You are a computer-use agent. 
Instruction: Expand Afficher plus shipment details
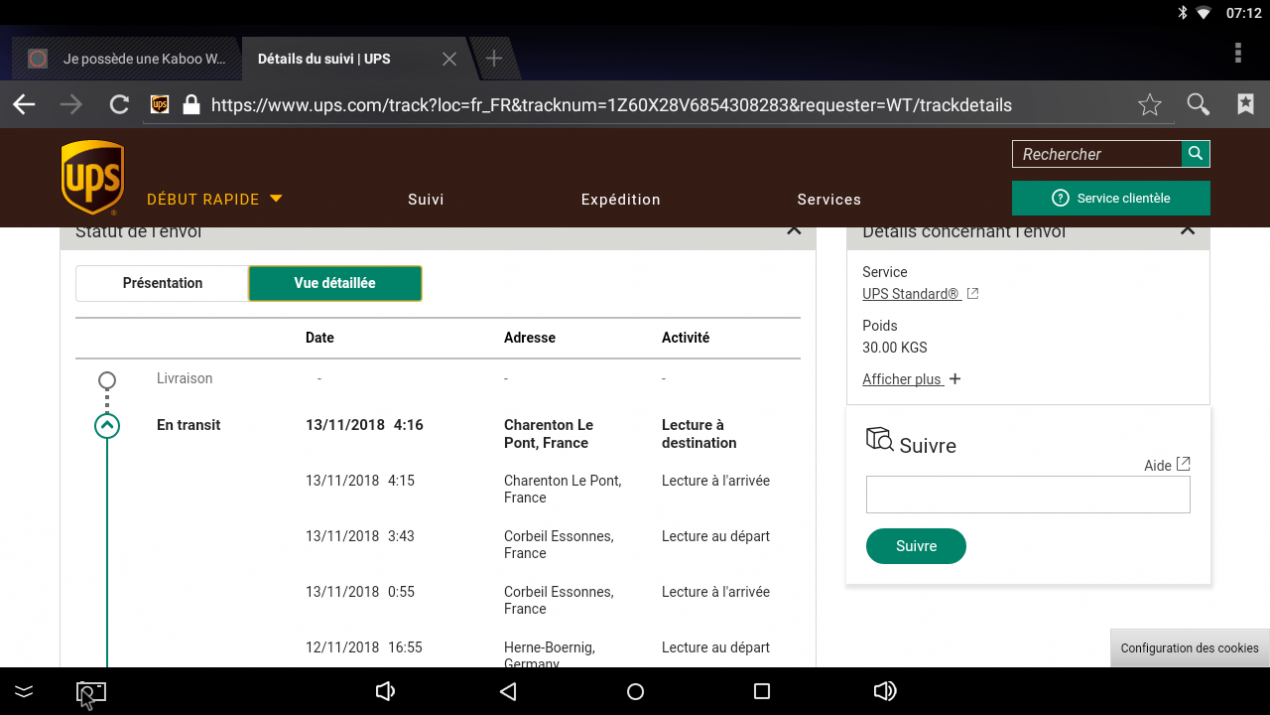coord(911,379)
